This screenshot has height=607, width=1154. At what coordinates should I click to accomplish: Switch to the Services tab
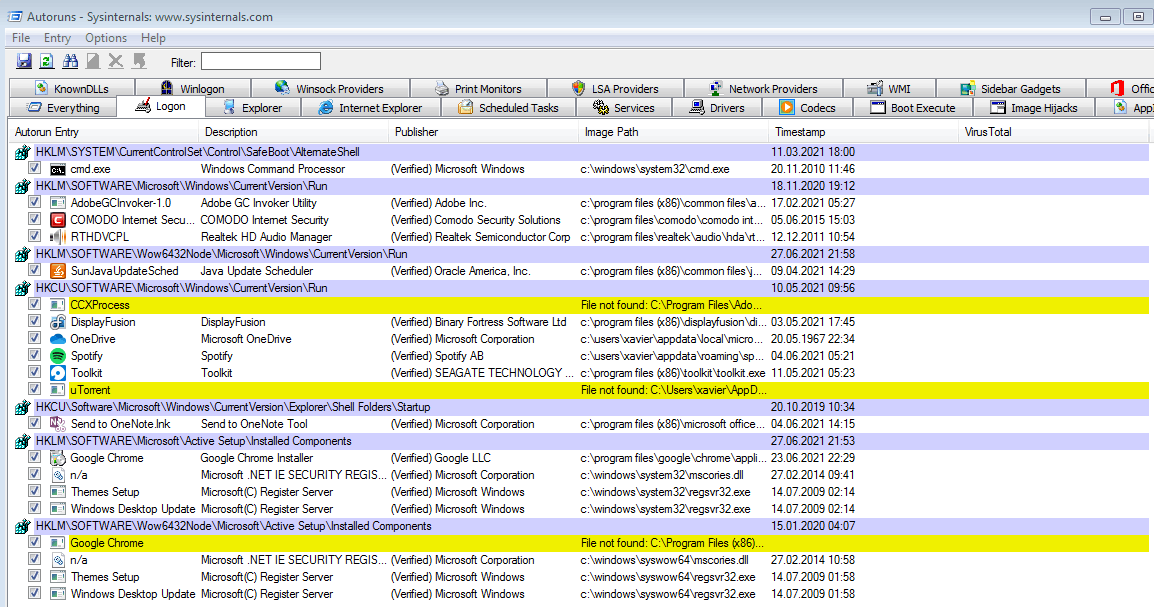(x=624, y=107)
